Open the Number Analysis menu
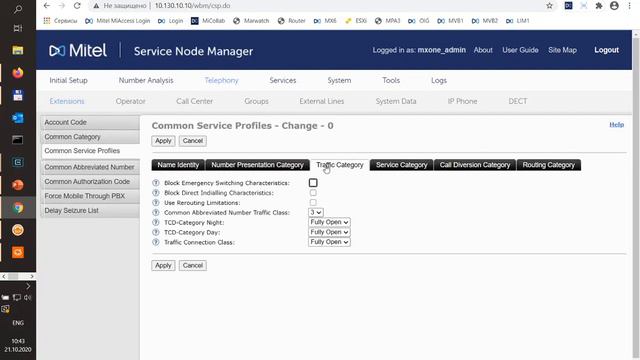 [146, 80]
